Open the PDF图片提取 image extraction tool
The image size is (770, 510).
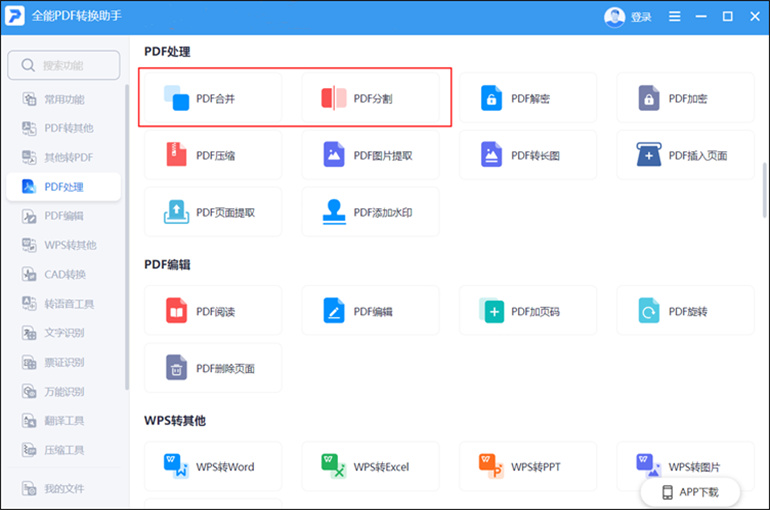371,155
